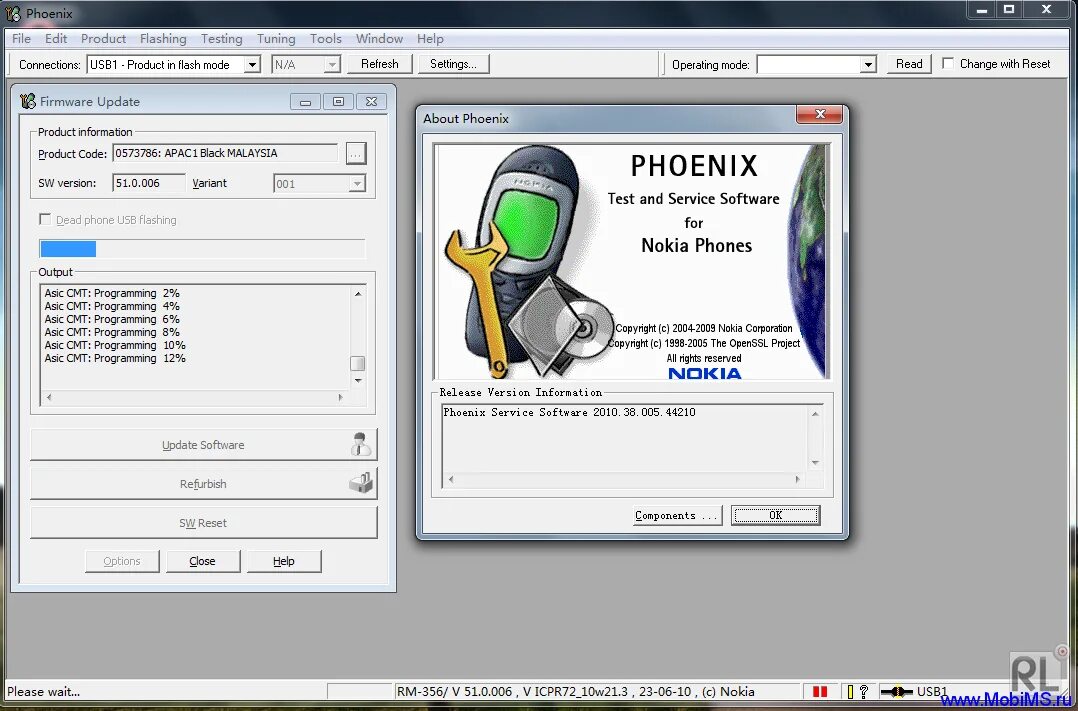
Task: Click the 'Please wait...' status text
Action: [43, 692]
